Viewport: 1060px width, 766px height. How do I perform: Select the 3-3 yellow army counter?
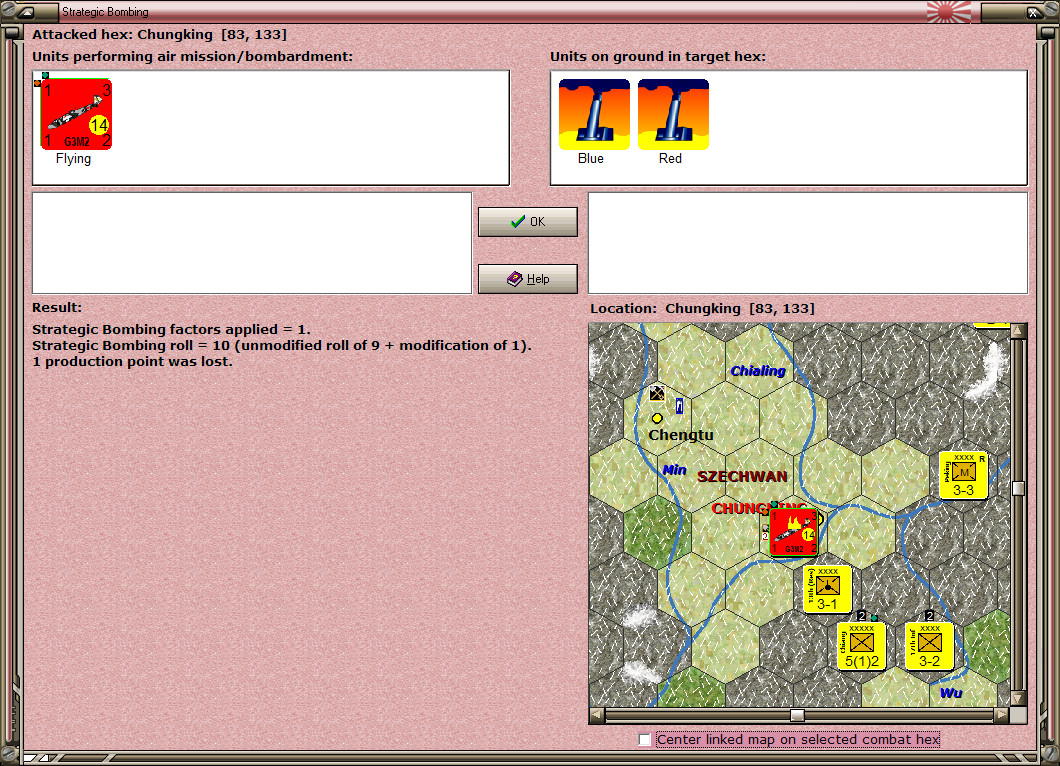(x=963, y=477)
